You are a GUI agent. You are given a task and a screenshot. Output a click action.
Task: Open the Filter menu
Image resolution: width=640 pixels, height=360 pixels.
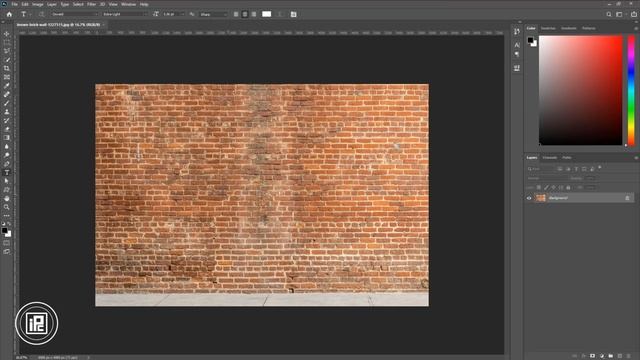[91, 4]
